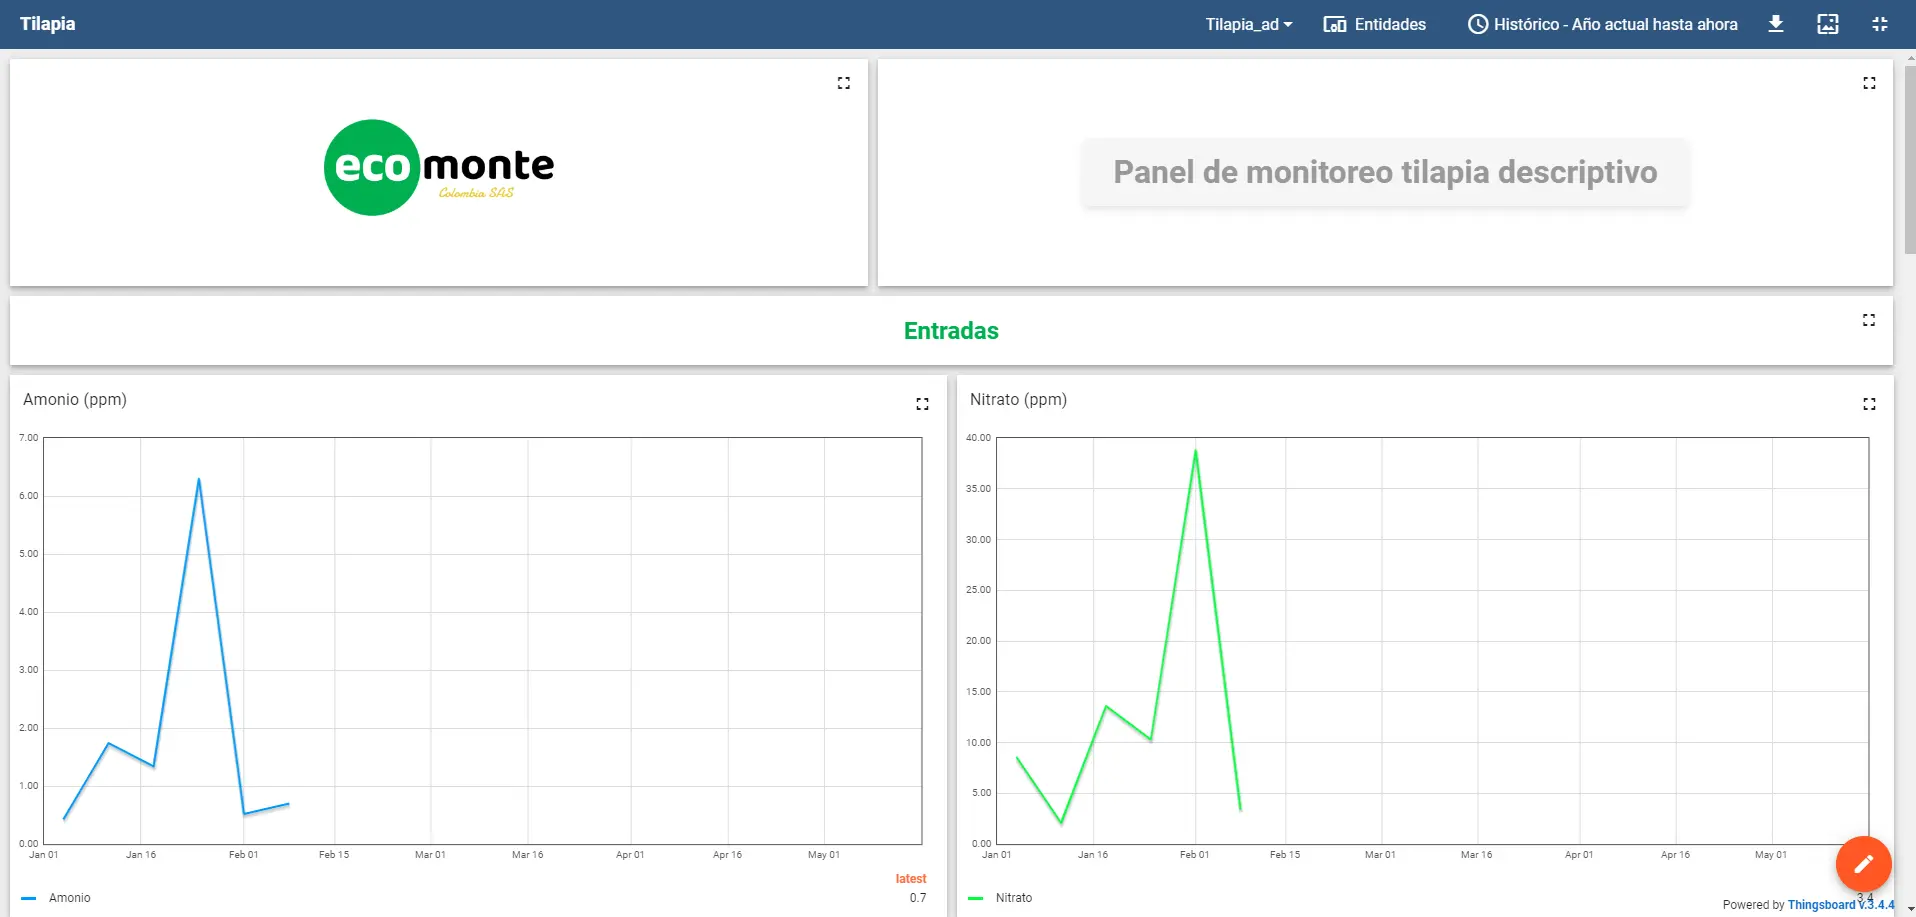Click the Tilapia dashboard title
This screenshot has width=1916, height=917.
(48, 24)
